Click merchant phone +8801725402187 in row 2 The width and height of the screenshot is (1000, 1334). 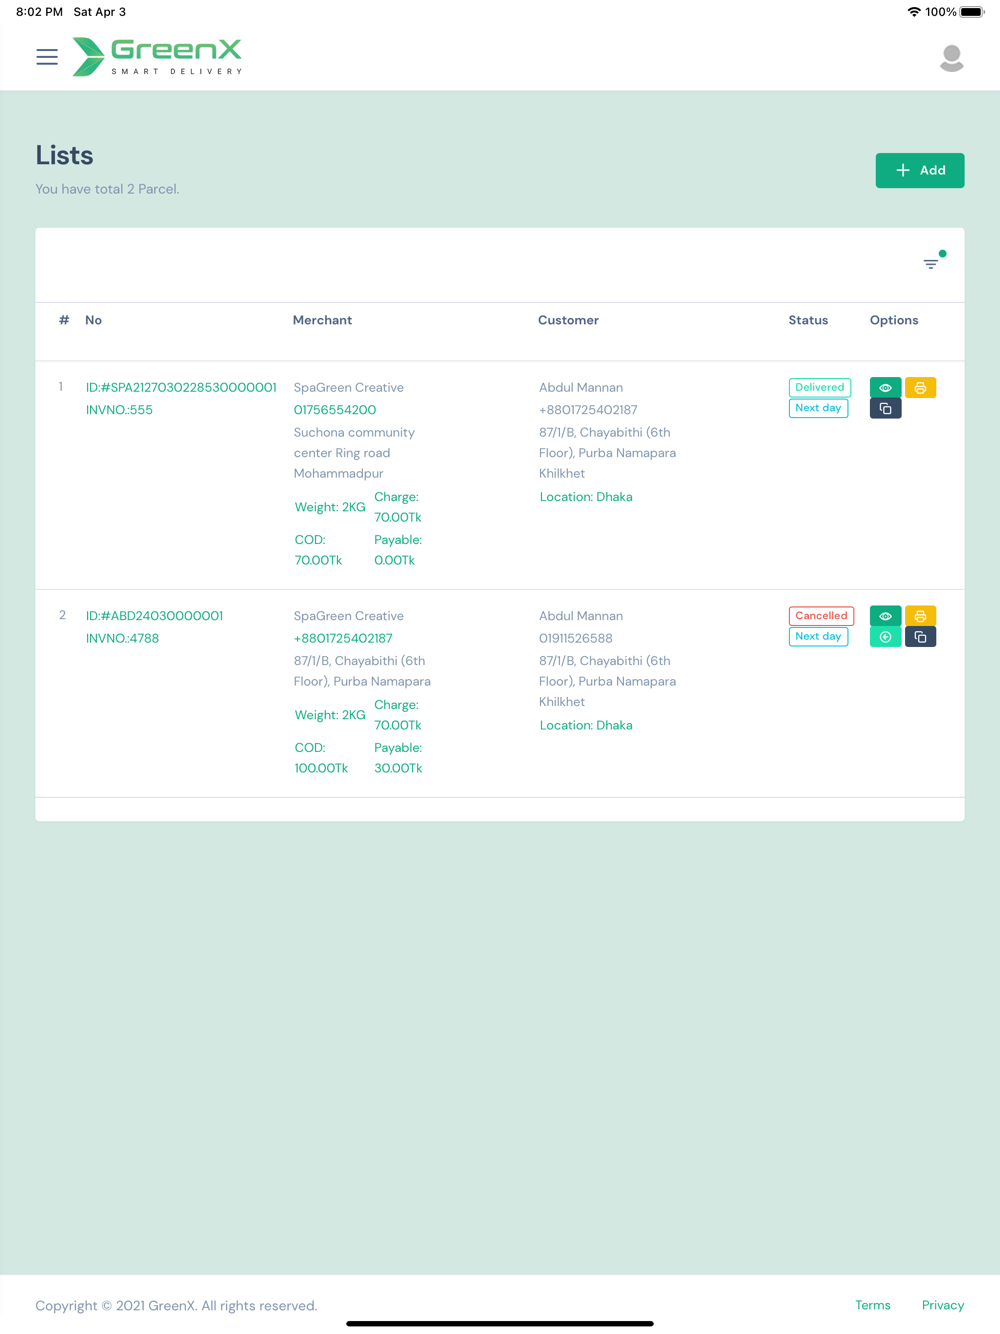click(343, 638)
